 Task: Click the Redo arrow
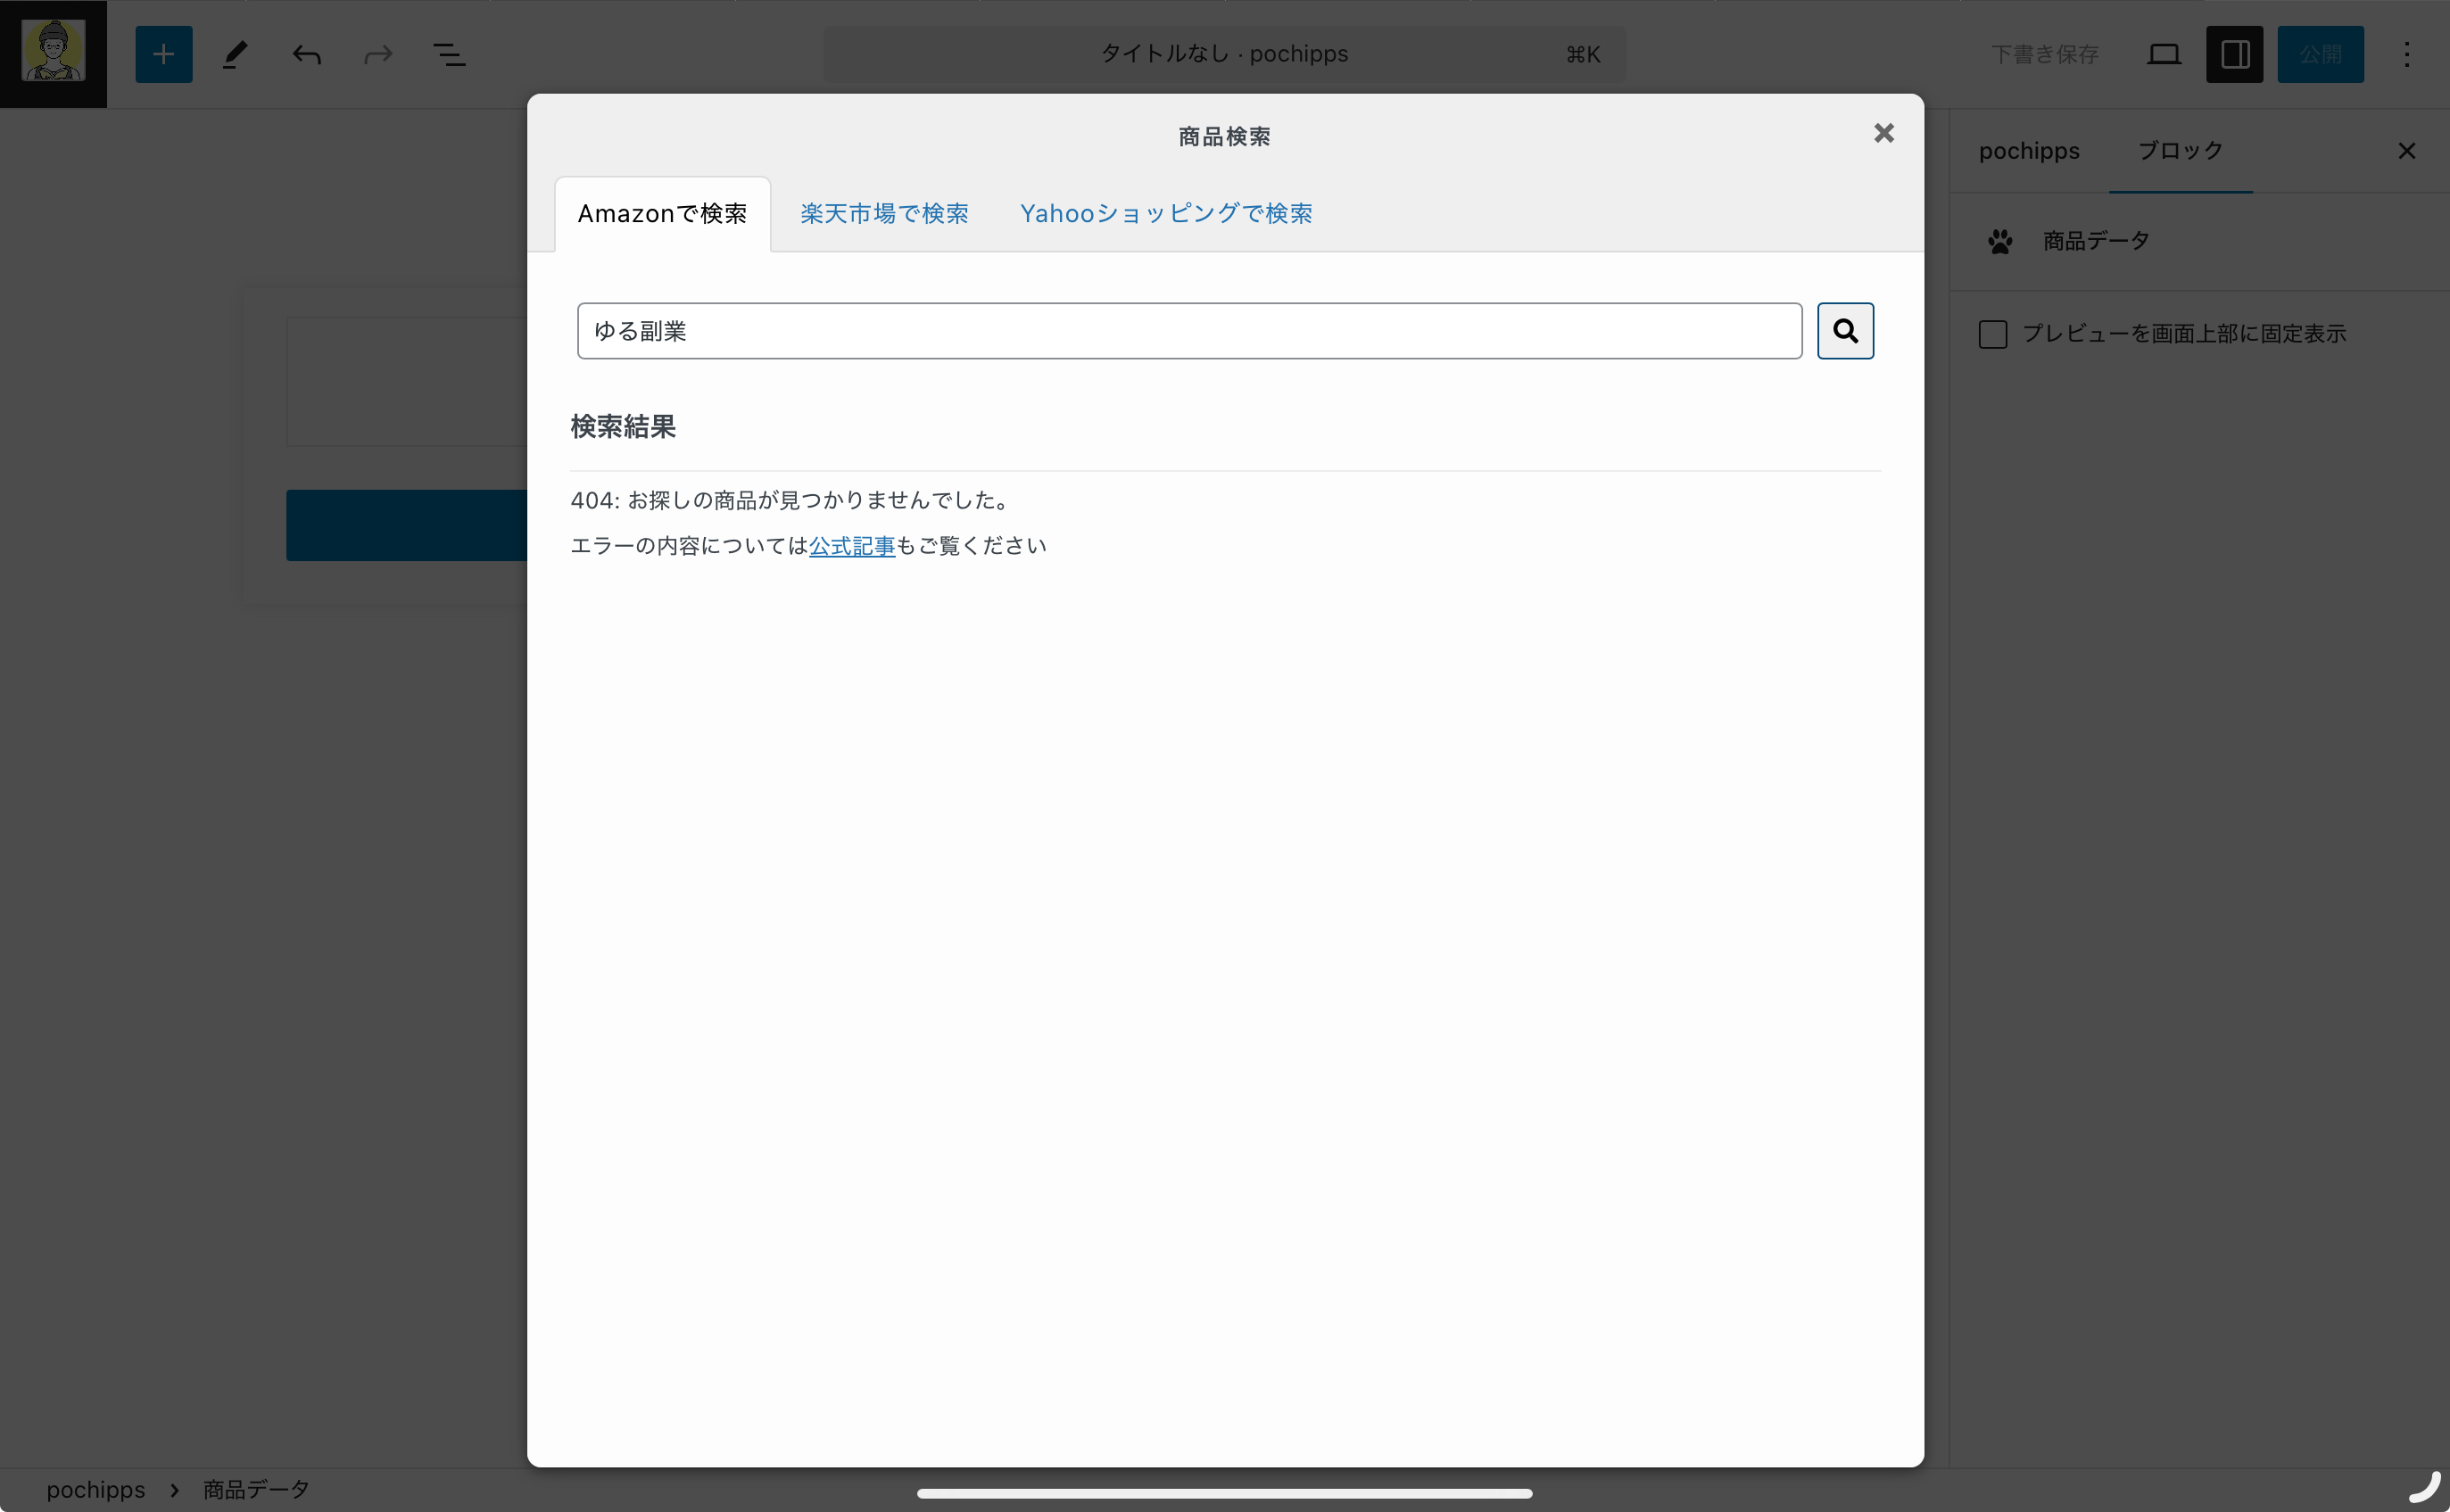(378, 54)
